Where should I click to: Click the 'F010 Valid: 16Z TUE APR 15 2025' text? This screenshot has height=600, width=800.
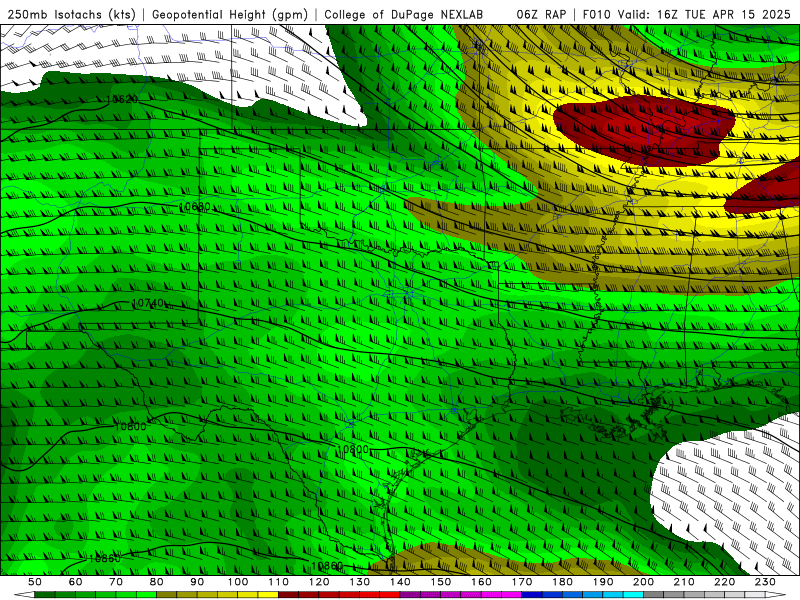point(687,15)
